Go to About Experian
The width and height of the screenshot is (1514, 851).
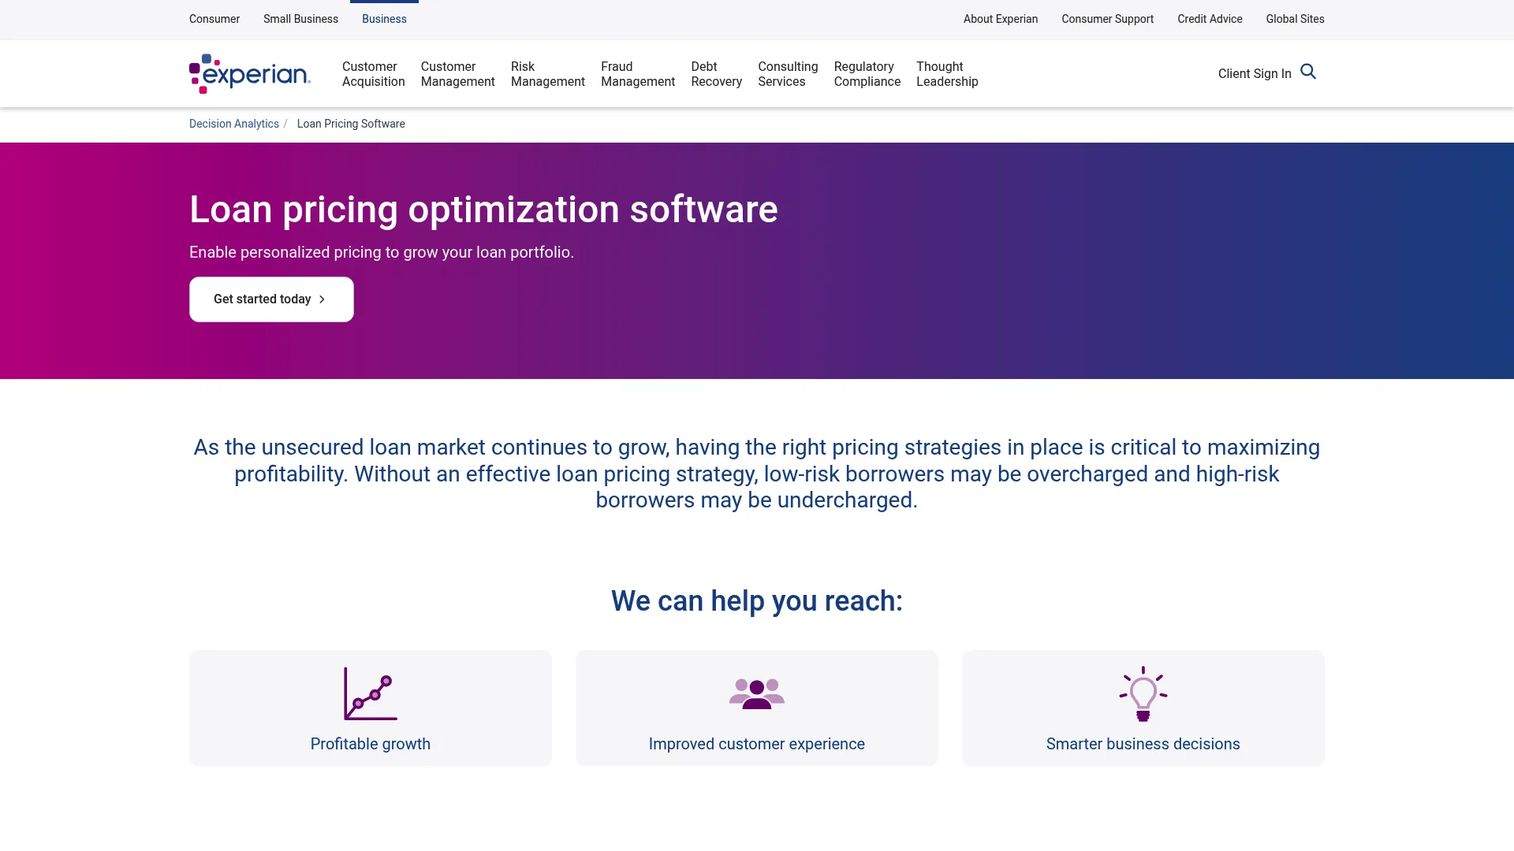click(1000, 19)
